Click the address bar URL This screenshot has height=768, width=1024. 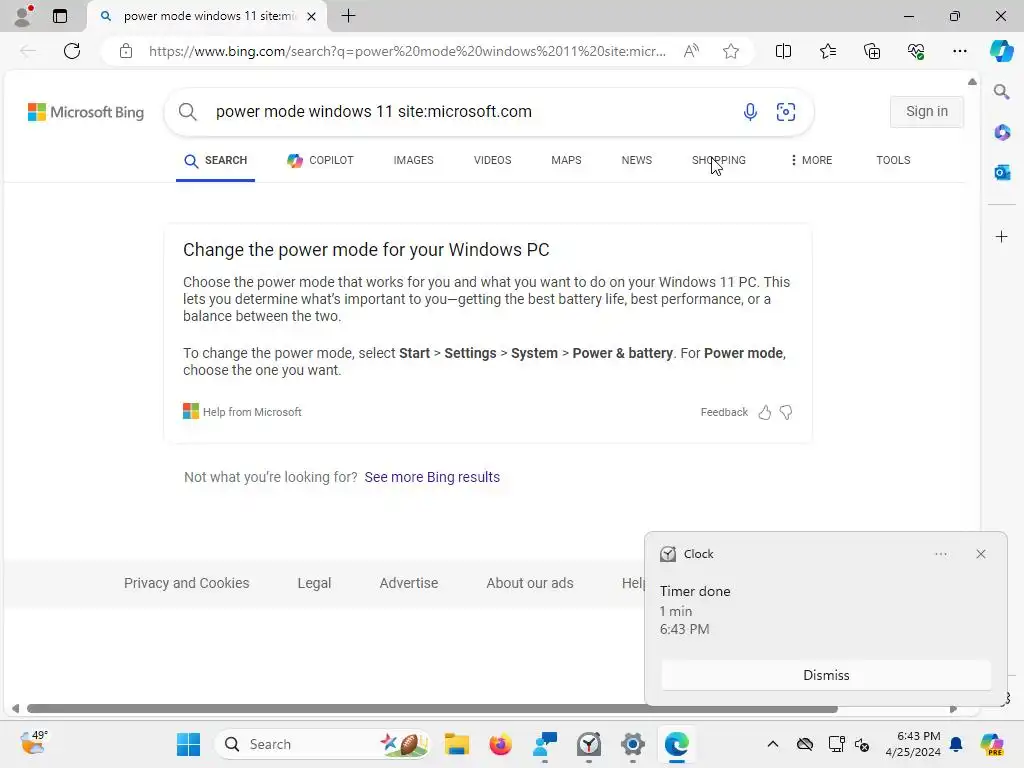point(407,52)
